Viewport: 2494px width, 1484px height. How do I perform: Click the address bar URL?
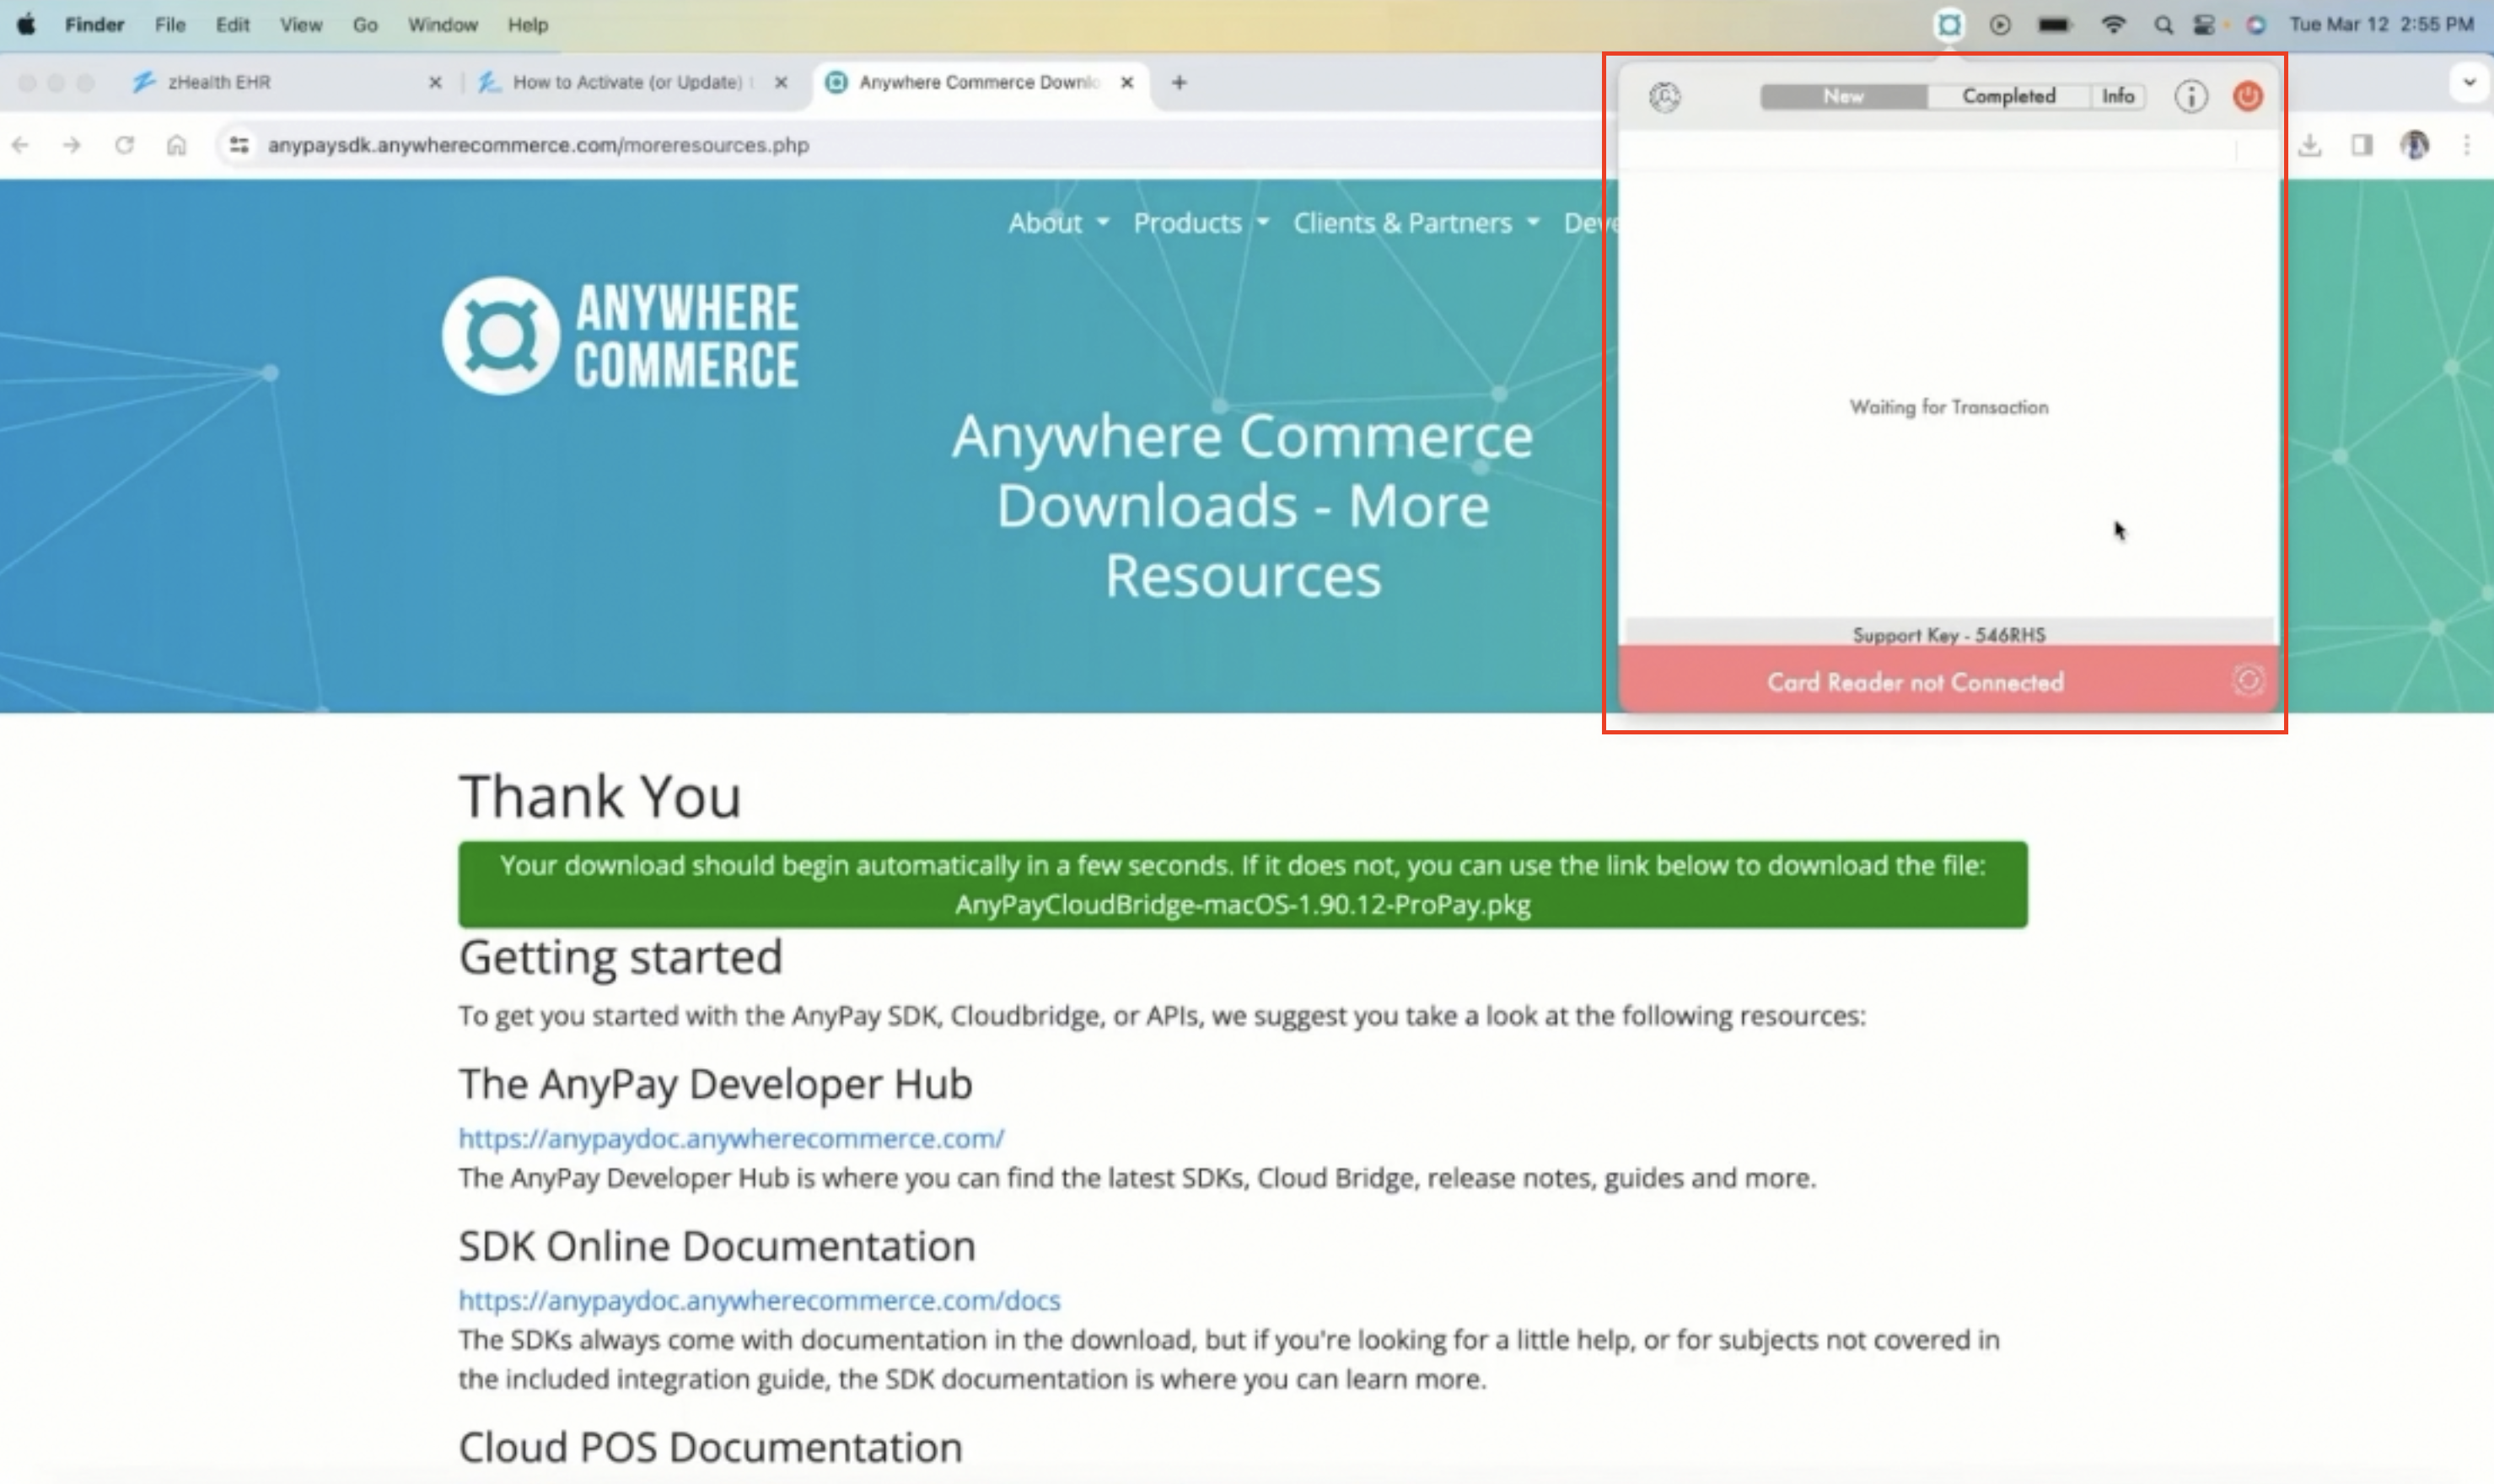(538, 145)
